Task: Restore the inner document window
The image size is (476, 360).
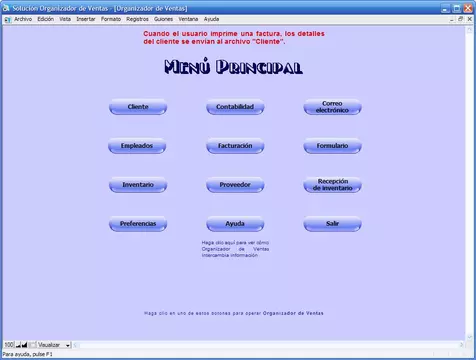Action: click(460, 19)
